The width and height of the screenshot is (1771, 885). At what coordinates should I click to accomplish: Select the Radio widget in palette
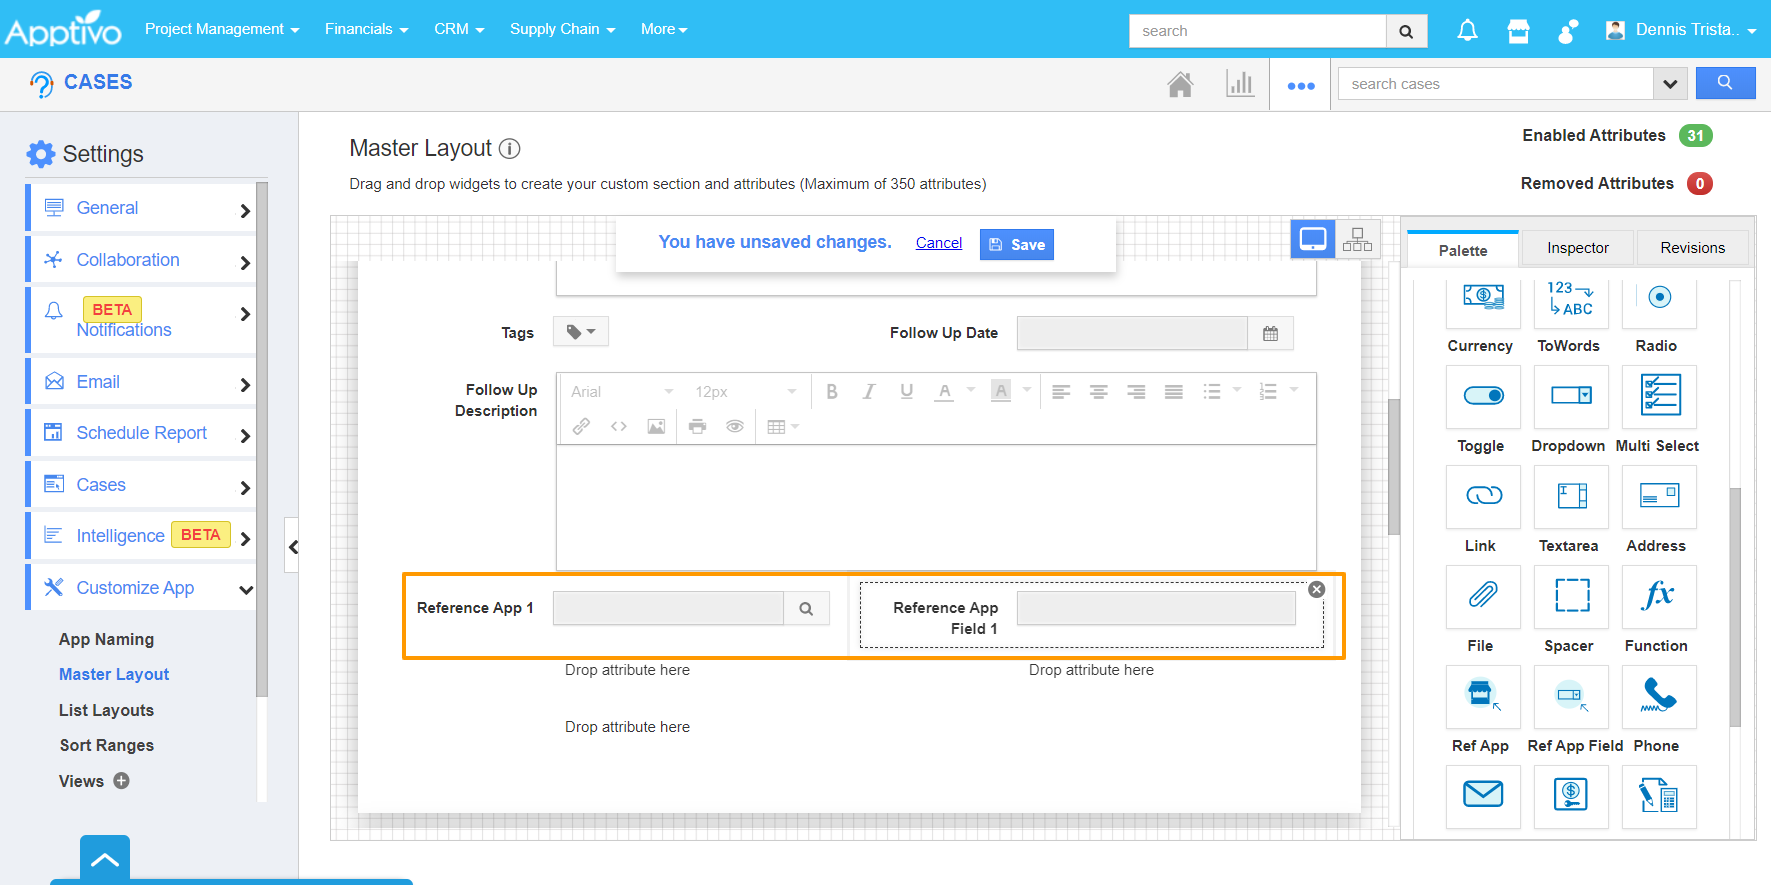pyautogui.click(x=1658, y=300)
